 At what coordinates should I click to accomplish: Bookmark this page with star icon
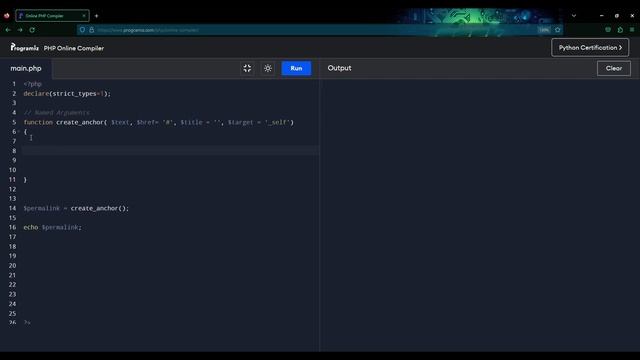tap(558, 30)
